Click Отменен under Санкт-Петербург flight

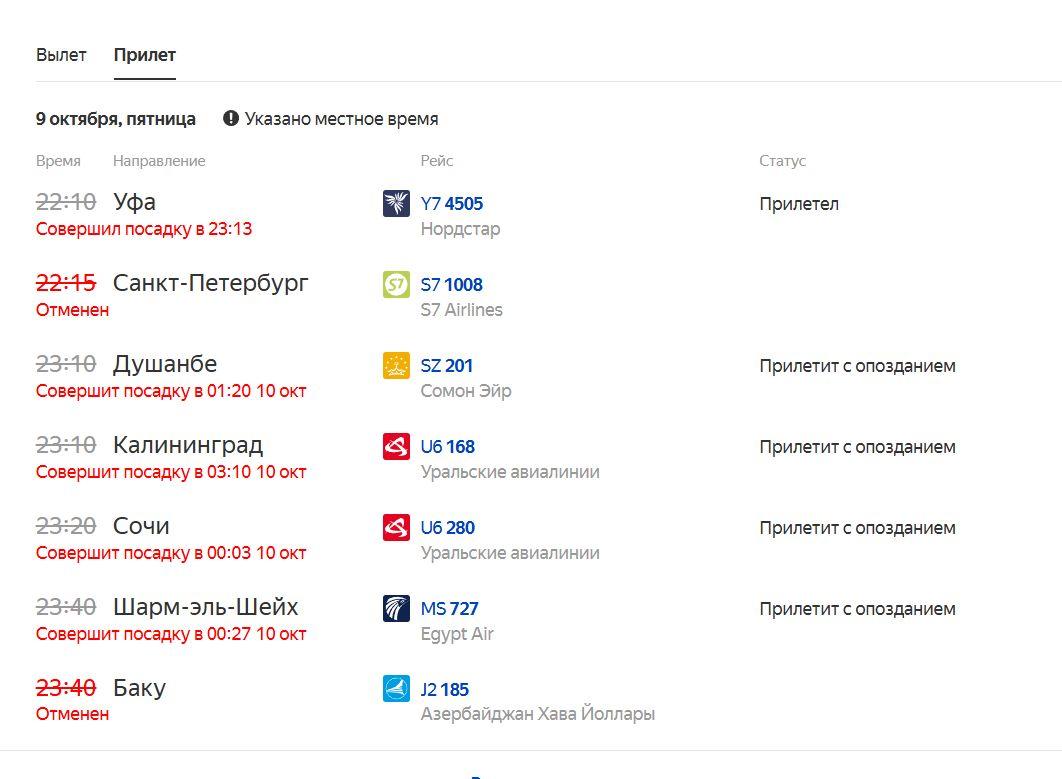tap(72, 310)
